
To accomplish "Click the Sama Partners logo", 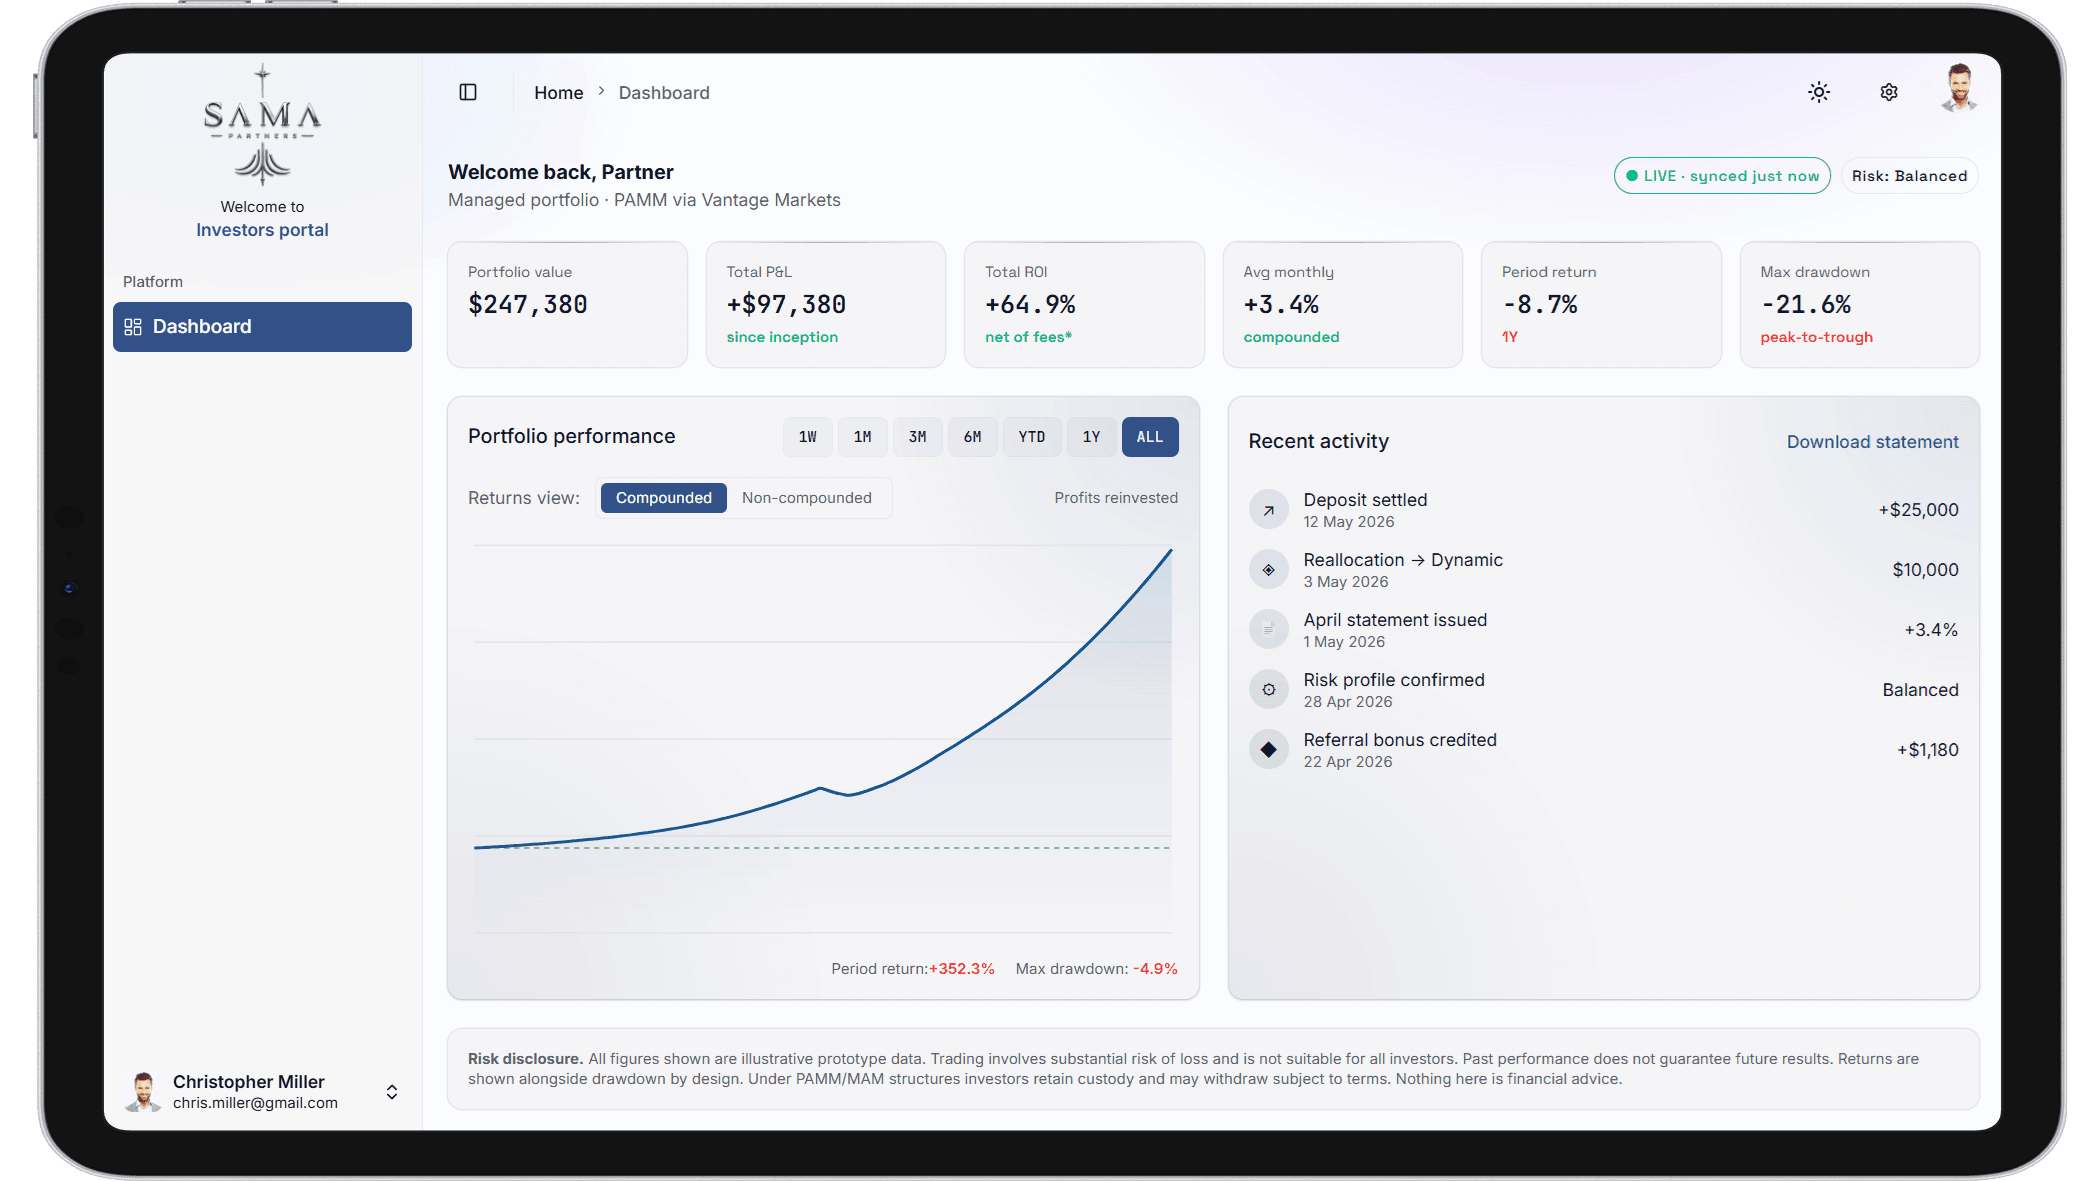I will click(x=262, y=125).
